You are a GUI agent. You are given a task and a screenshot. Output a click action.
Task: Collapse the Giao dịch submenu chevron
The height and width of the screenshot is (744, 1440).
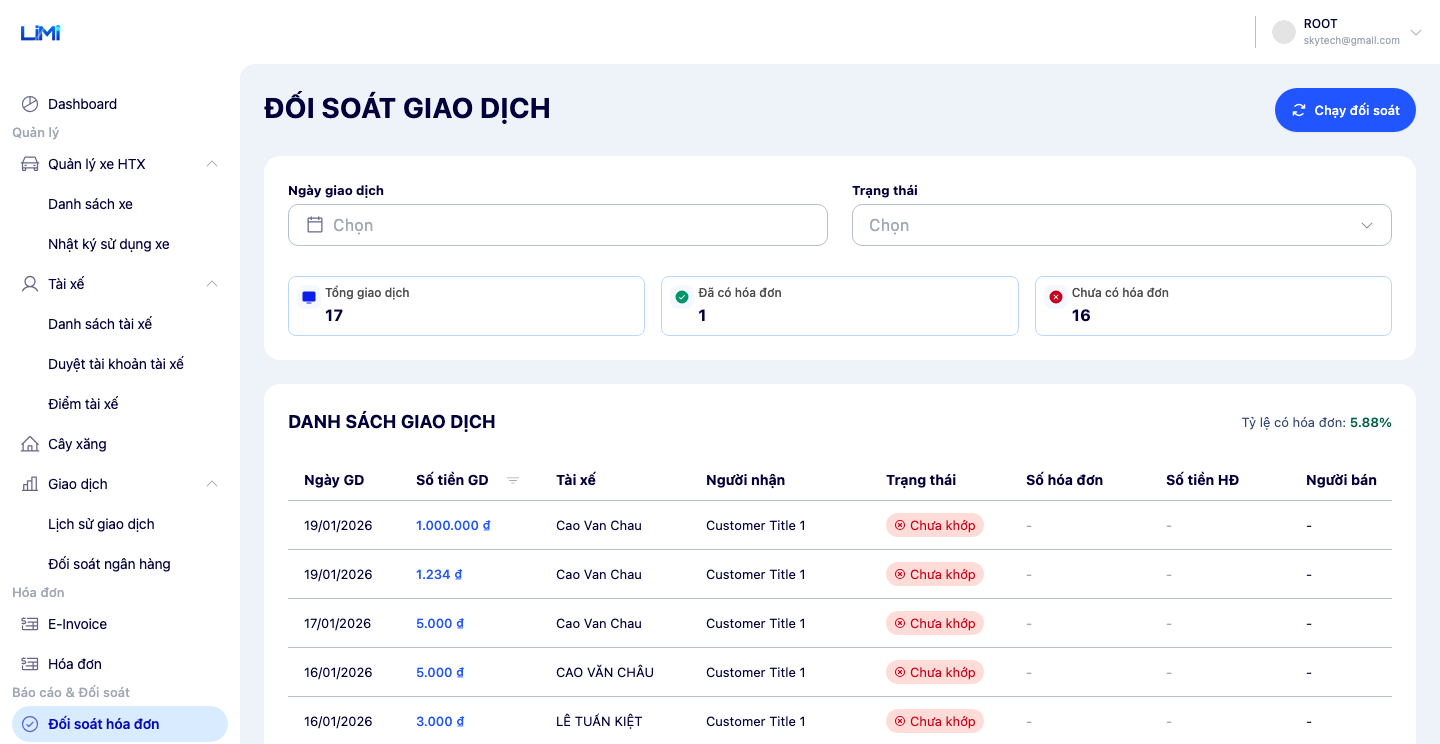point(212,484)
